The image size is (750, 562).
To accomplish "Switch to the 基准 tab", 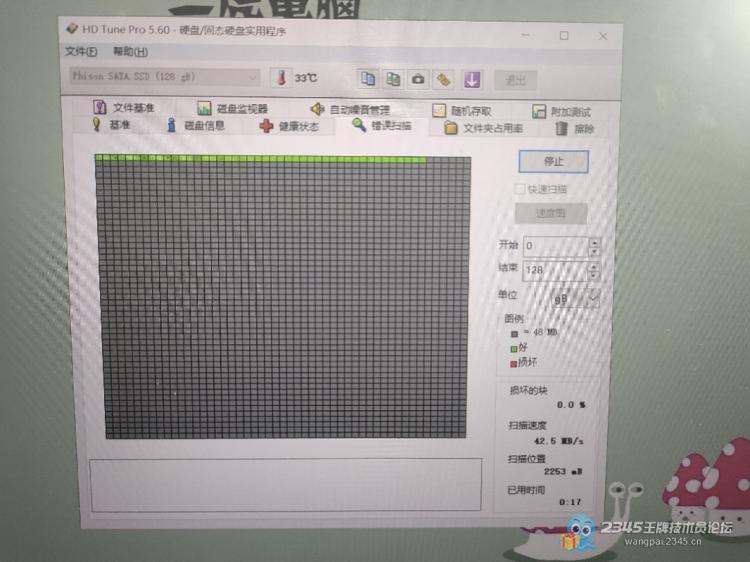I will pyautogui.click(x=111, y=125).
